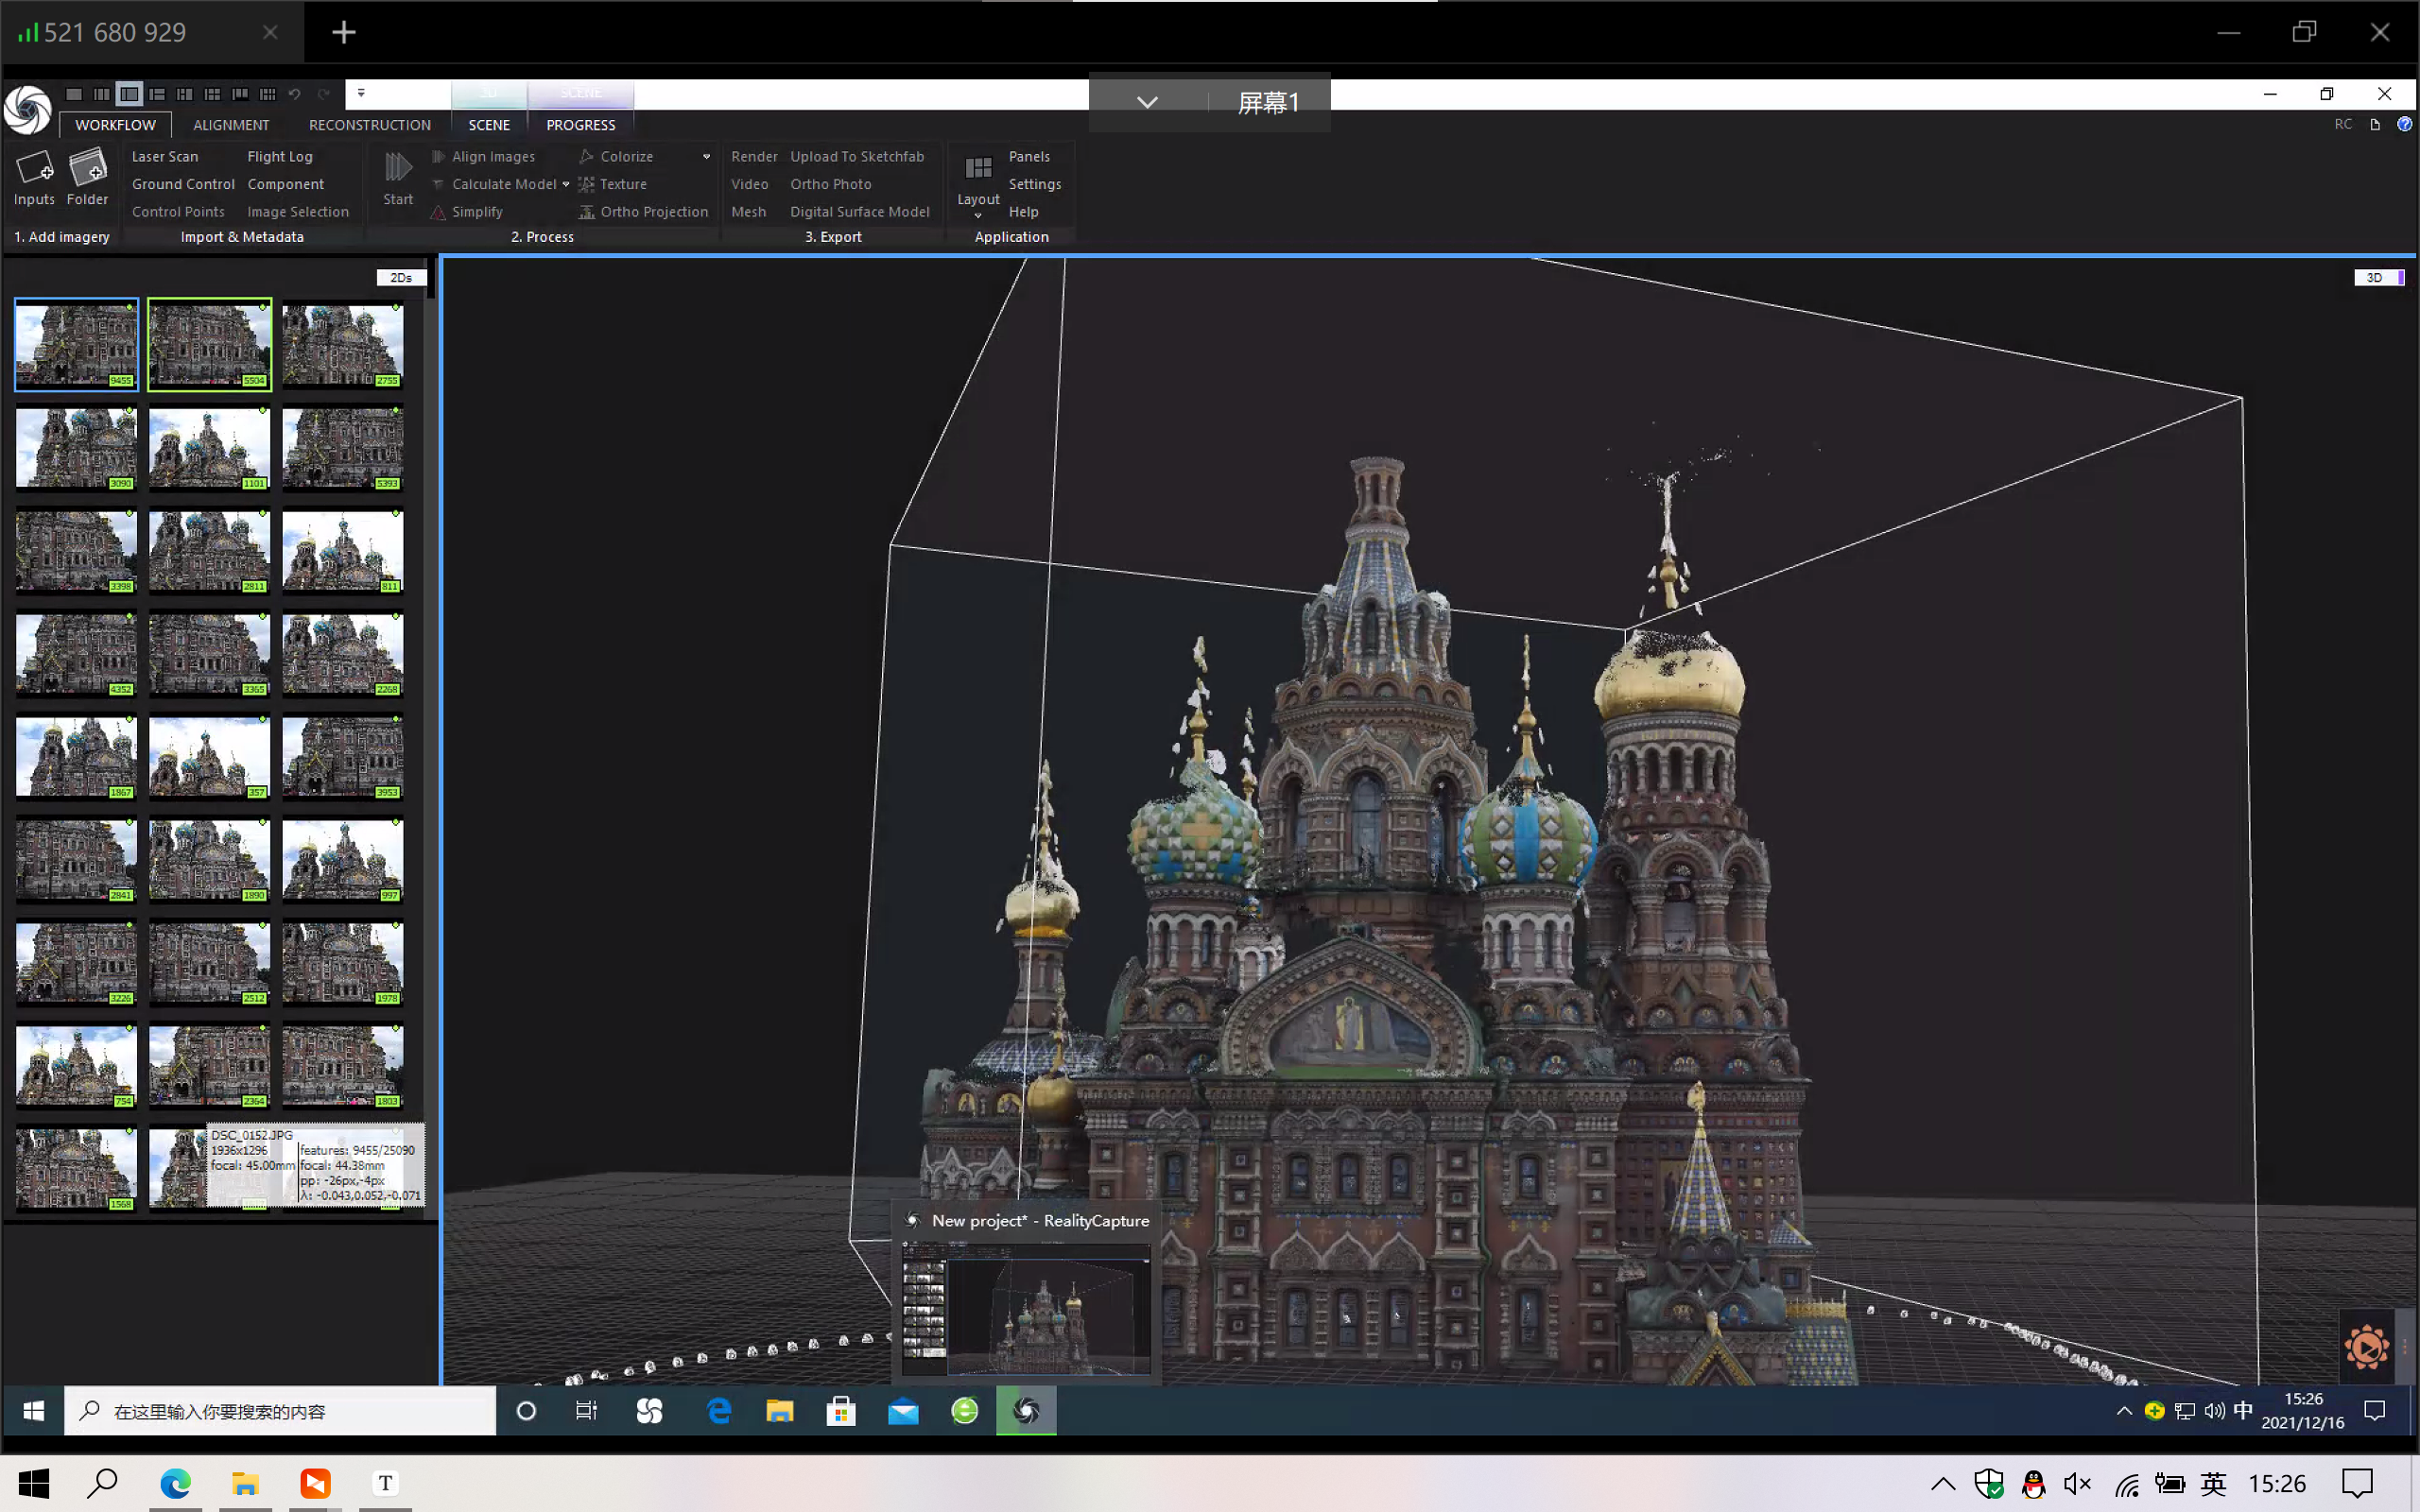The width and height of the screenshot is (2420, 1512).
Task: Open Microsoft Store in remote taskbar
Action: pyautogui.click(x=841, y=1410)
